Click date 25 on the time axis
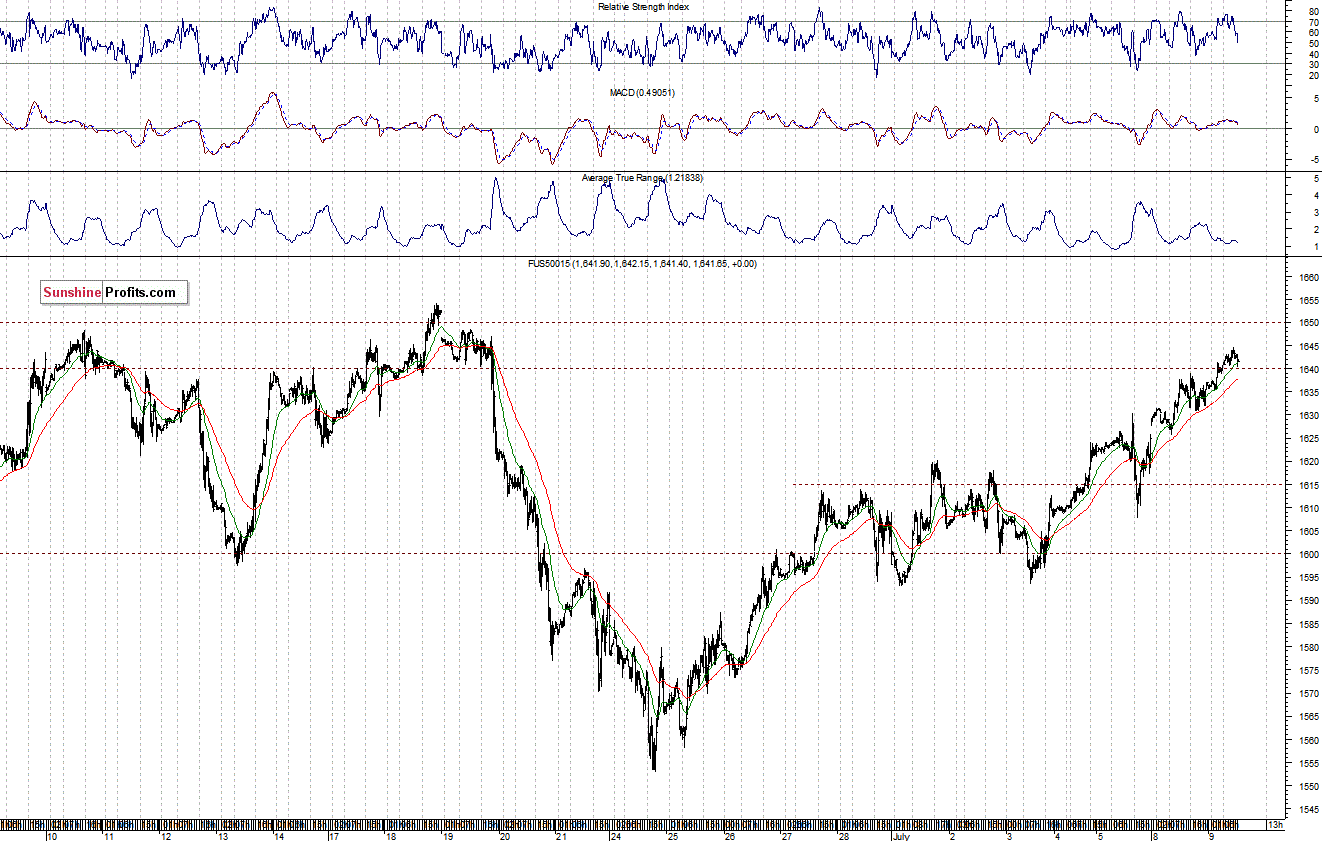This screenshot has height=841, width=1322. pos(674,835)
